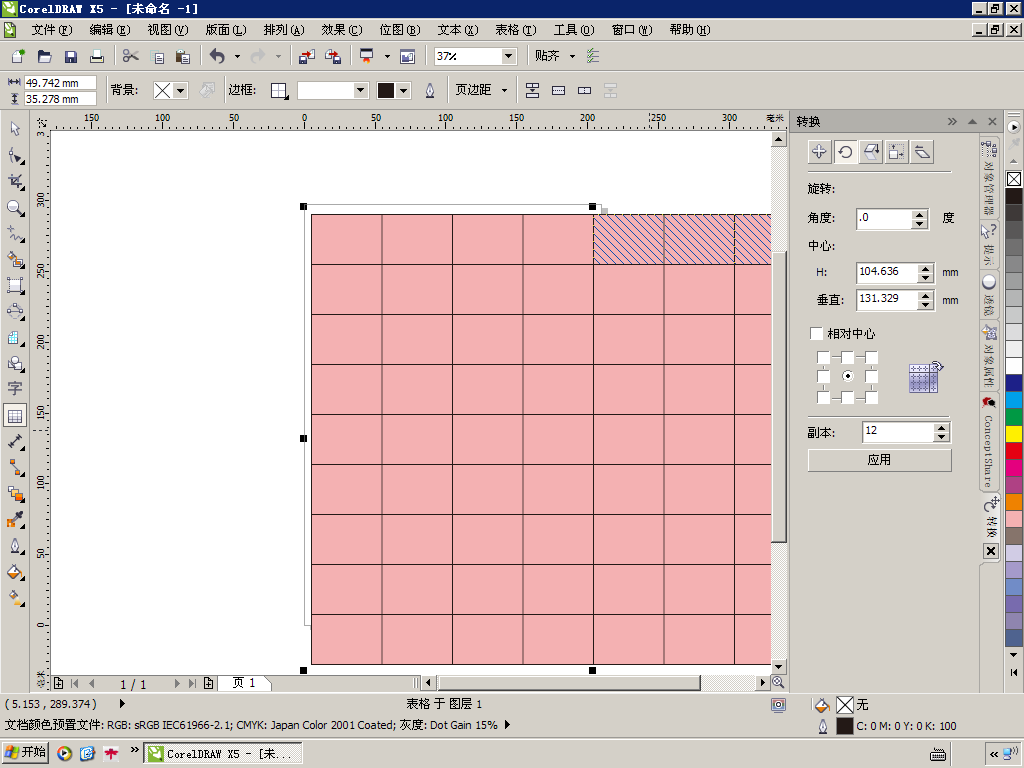Check the top-left anchor point box
Viewport: 1024px width, 768px height.
click(823, 357)
